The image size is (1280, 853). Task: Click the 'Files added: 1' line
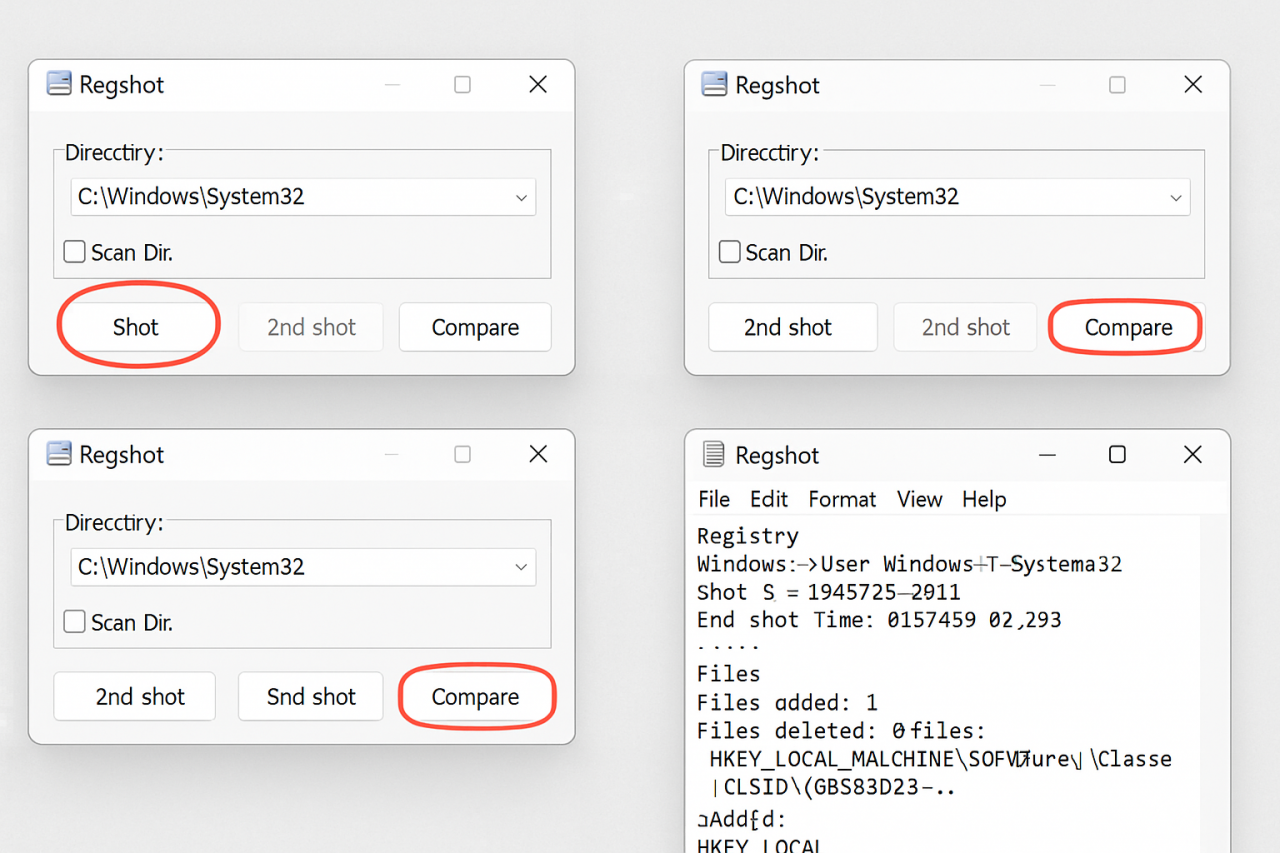coord(787,703)
